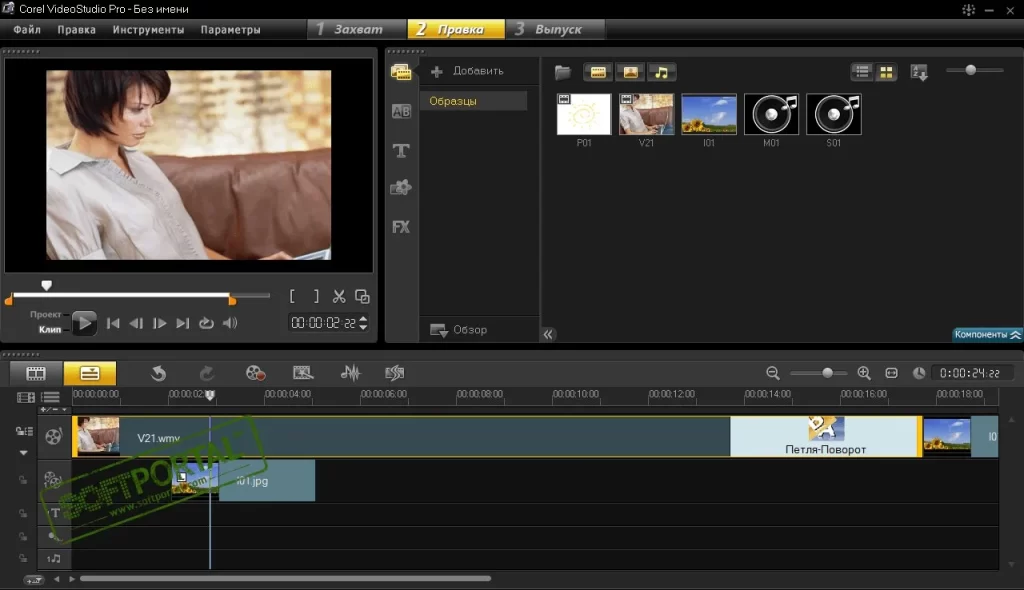The image size is (1024, 590).
Task: Collapse the library panel with double-arrow
Action: tap(548, 333)
